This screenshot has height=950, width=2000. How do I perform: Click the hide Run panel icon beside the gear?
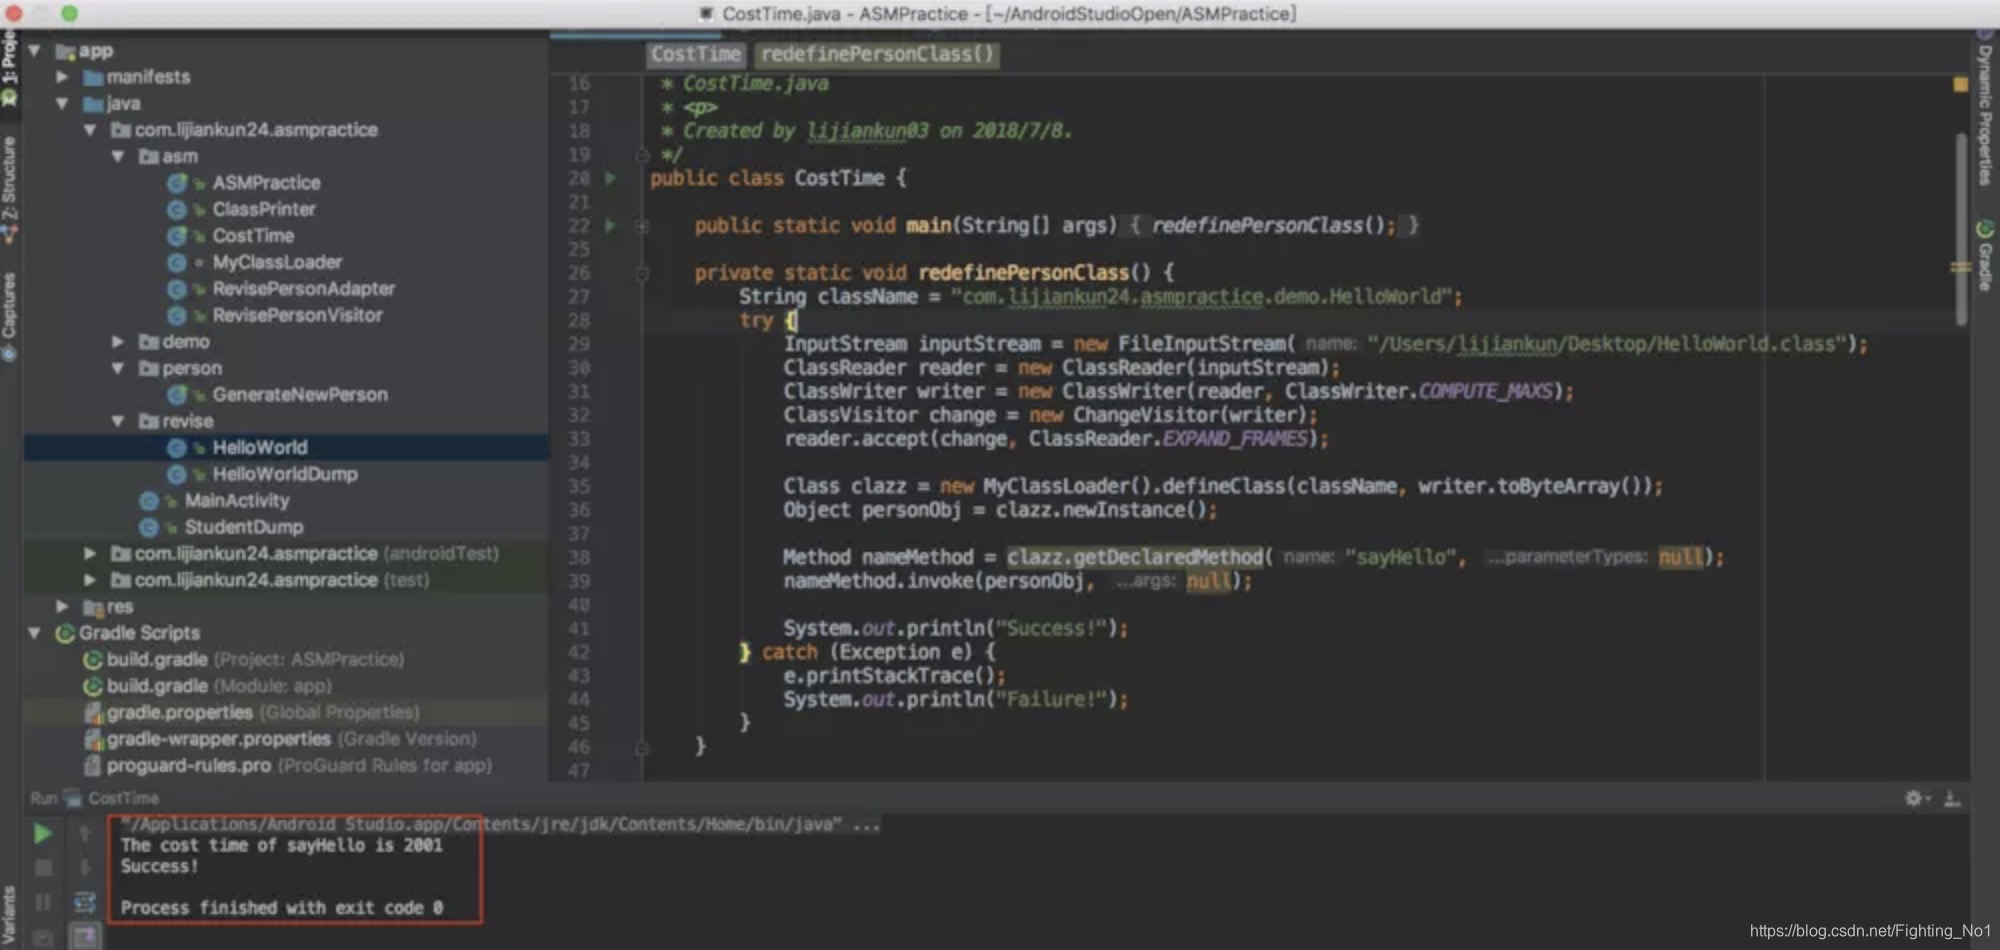point(1951,798)
